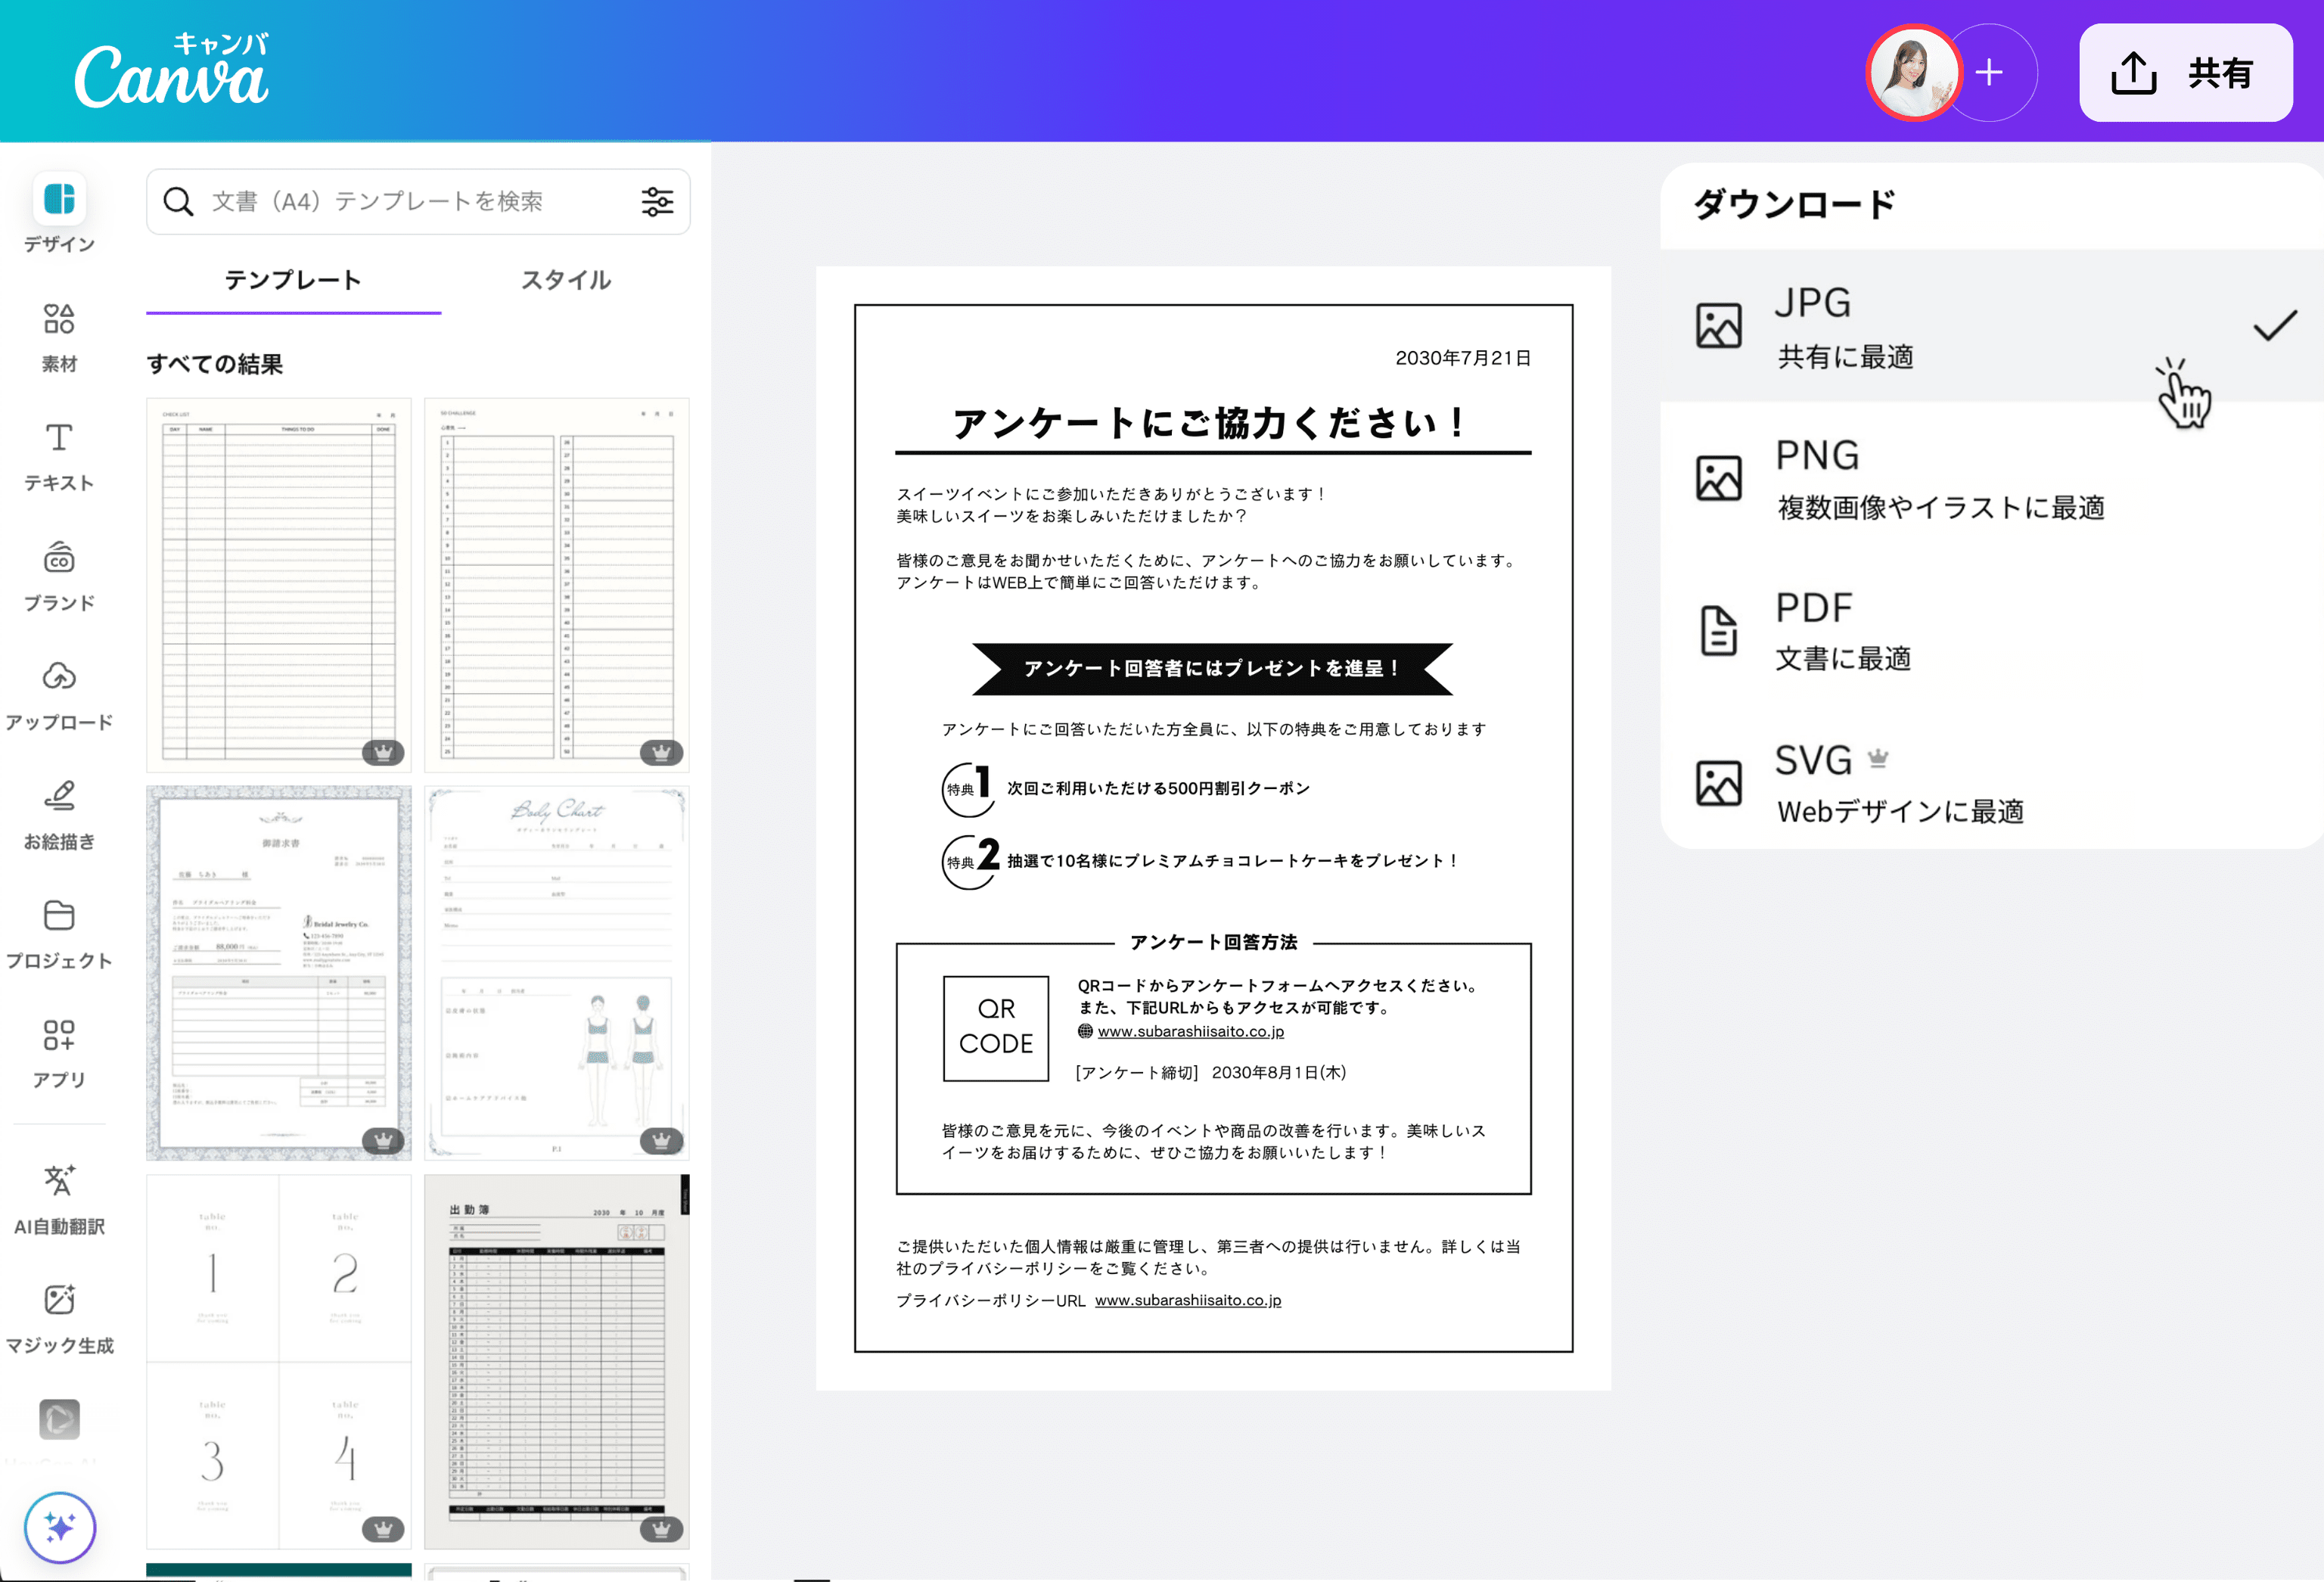The width and height of the screenshot is (2324, 1582).
Task: Open the デザイン panel icon
Action: coord(59,200)
